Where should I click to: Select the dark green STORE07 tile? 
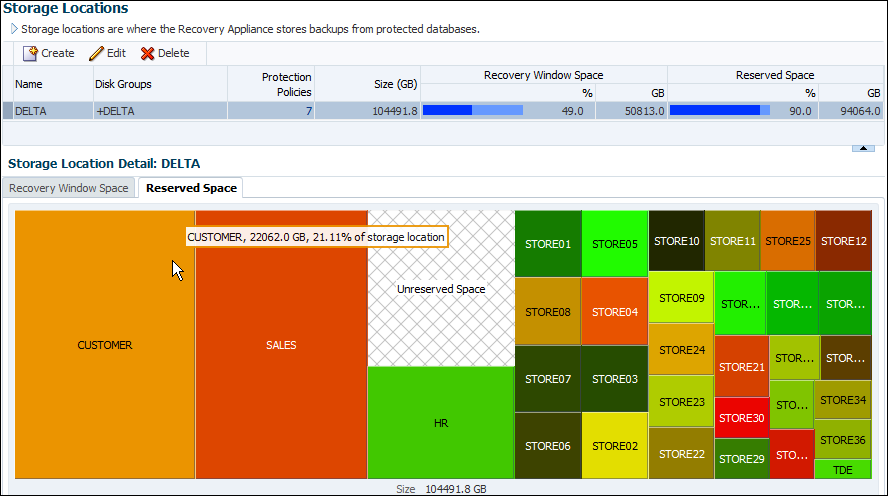point(548,379)
